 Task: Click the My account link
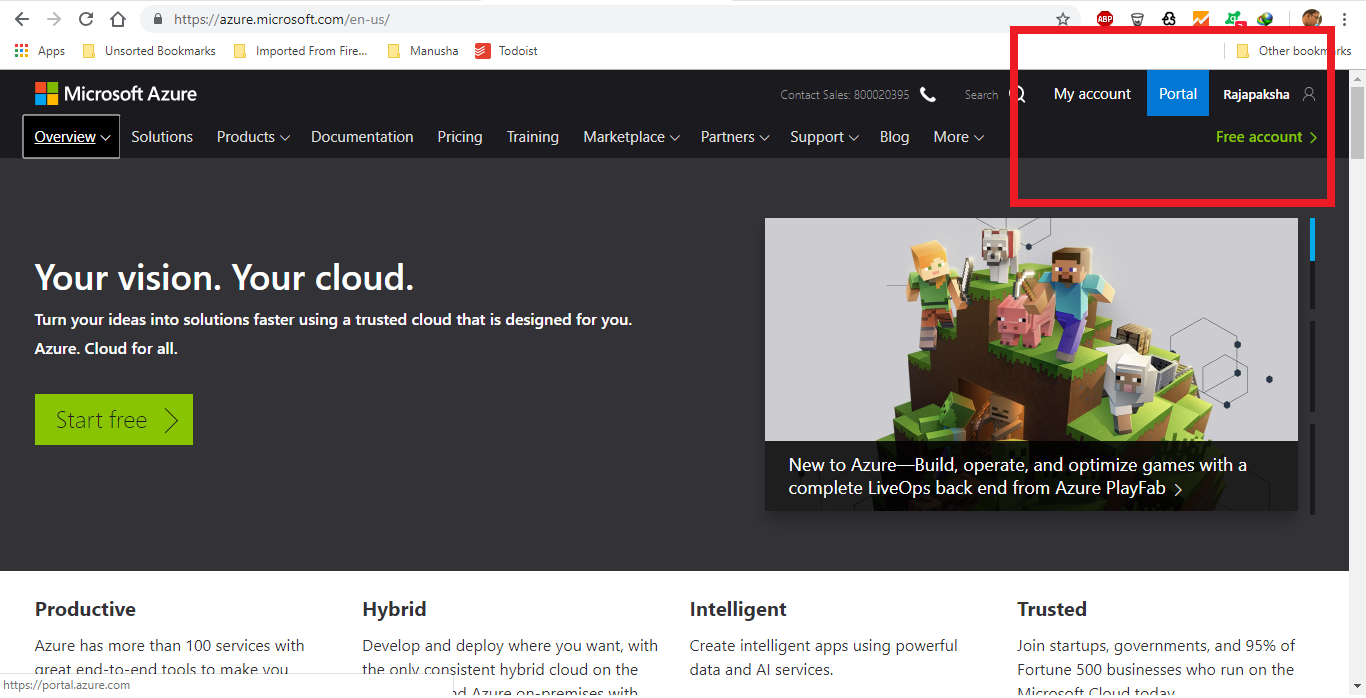1092,94
